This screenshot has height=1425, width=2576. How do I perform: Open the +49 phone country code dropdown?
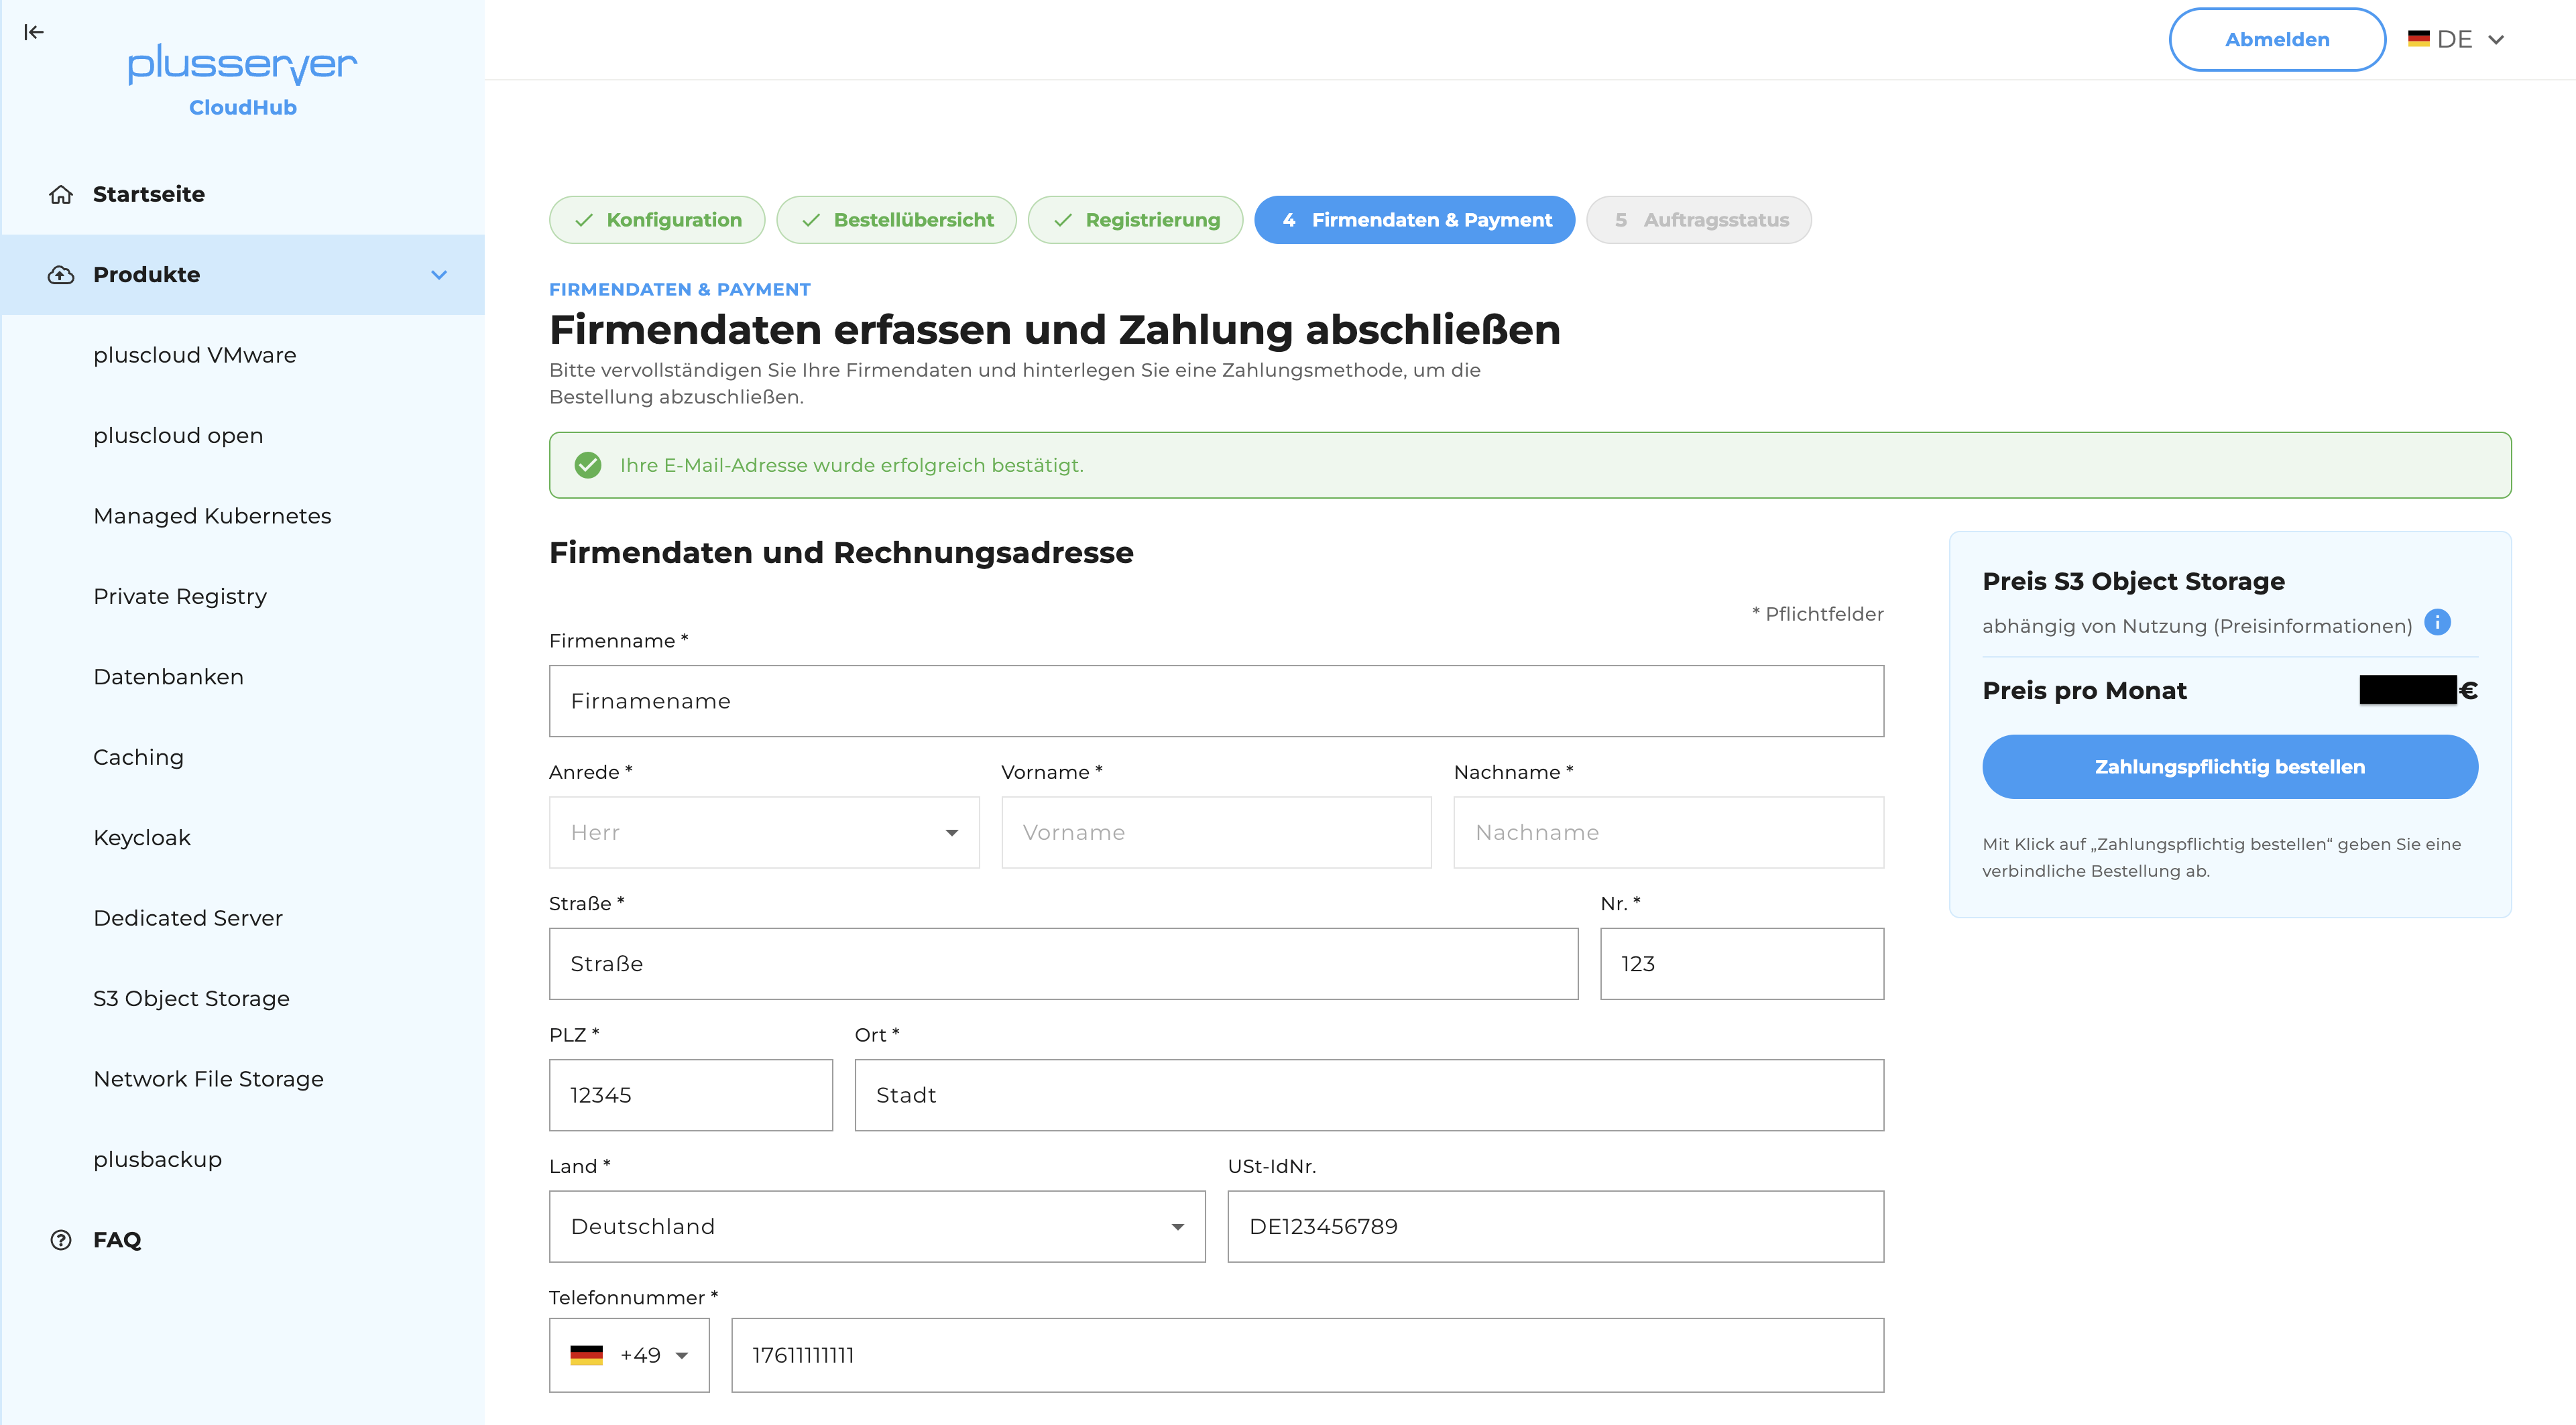pyautogui.click(x=629, y=1355)
